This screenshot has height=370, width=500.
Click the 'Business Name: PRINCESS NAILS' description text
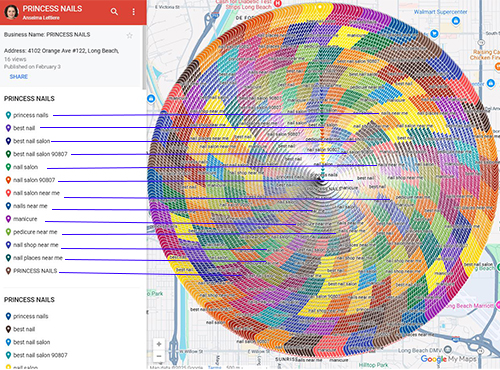point(47,35)
